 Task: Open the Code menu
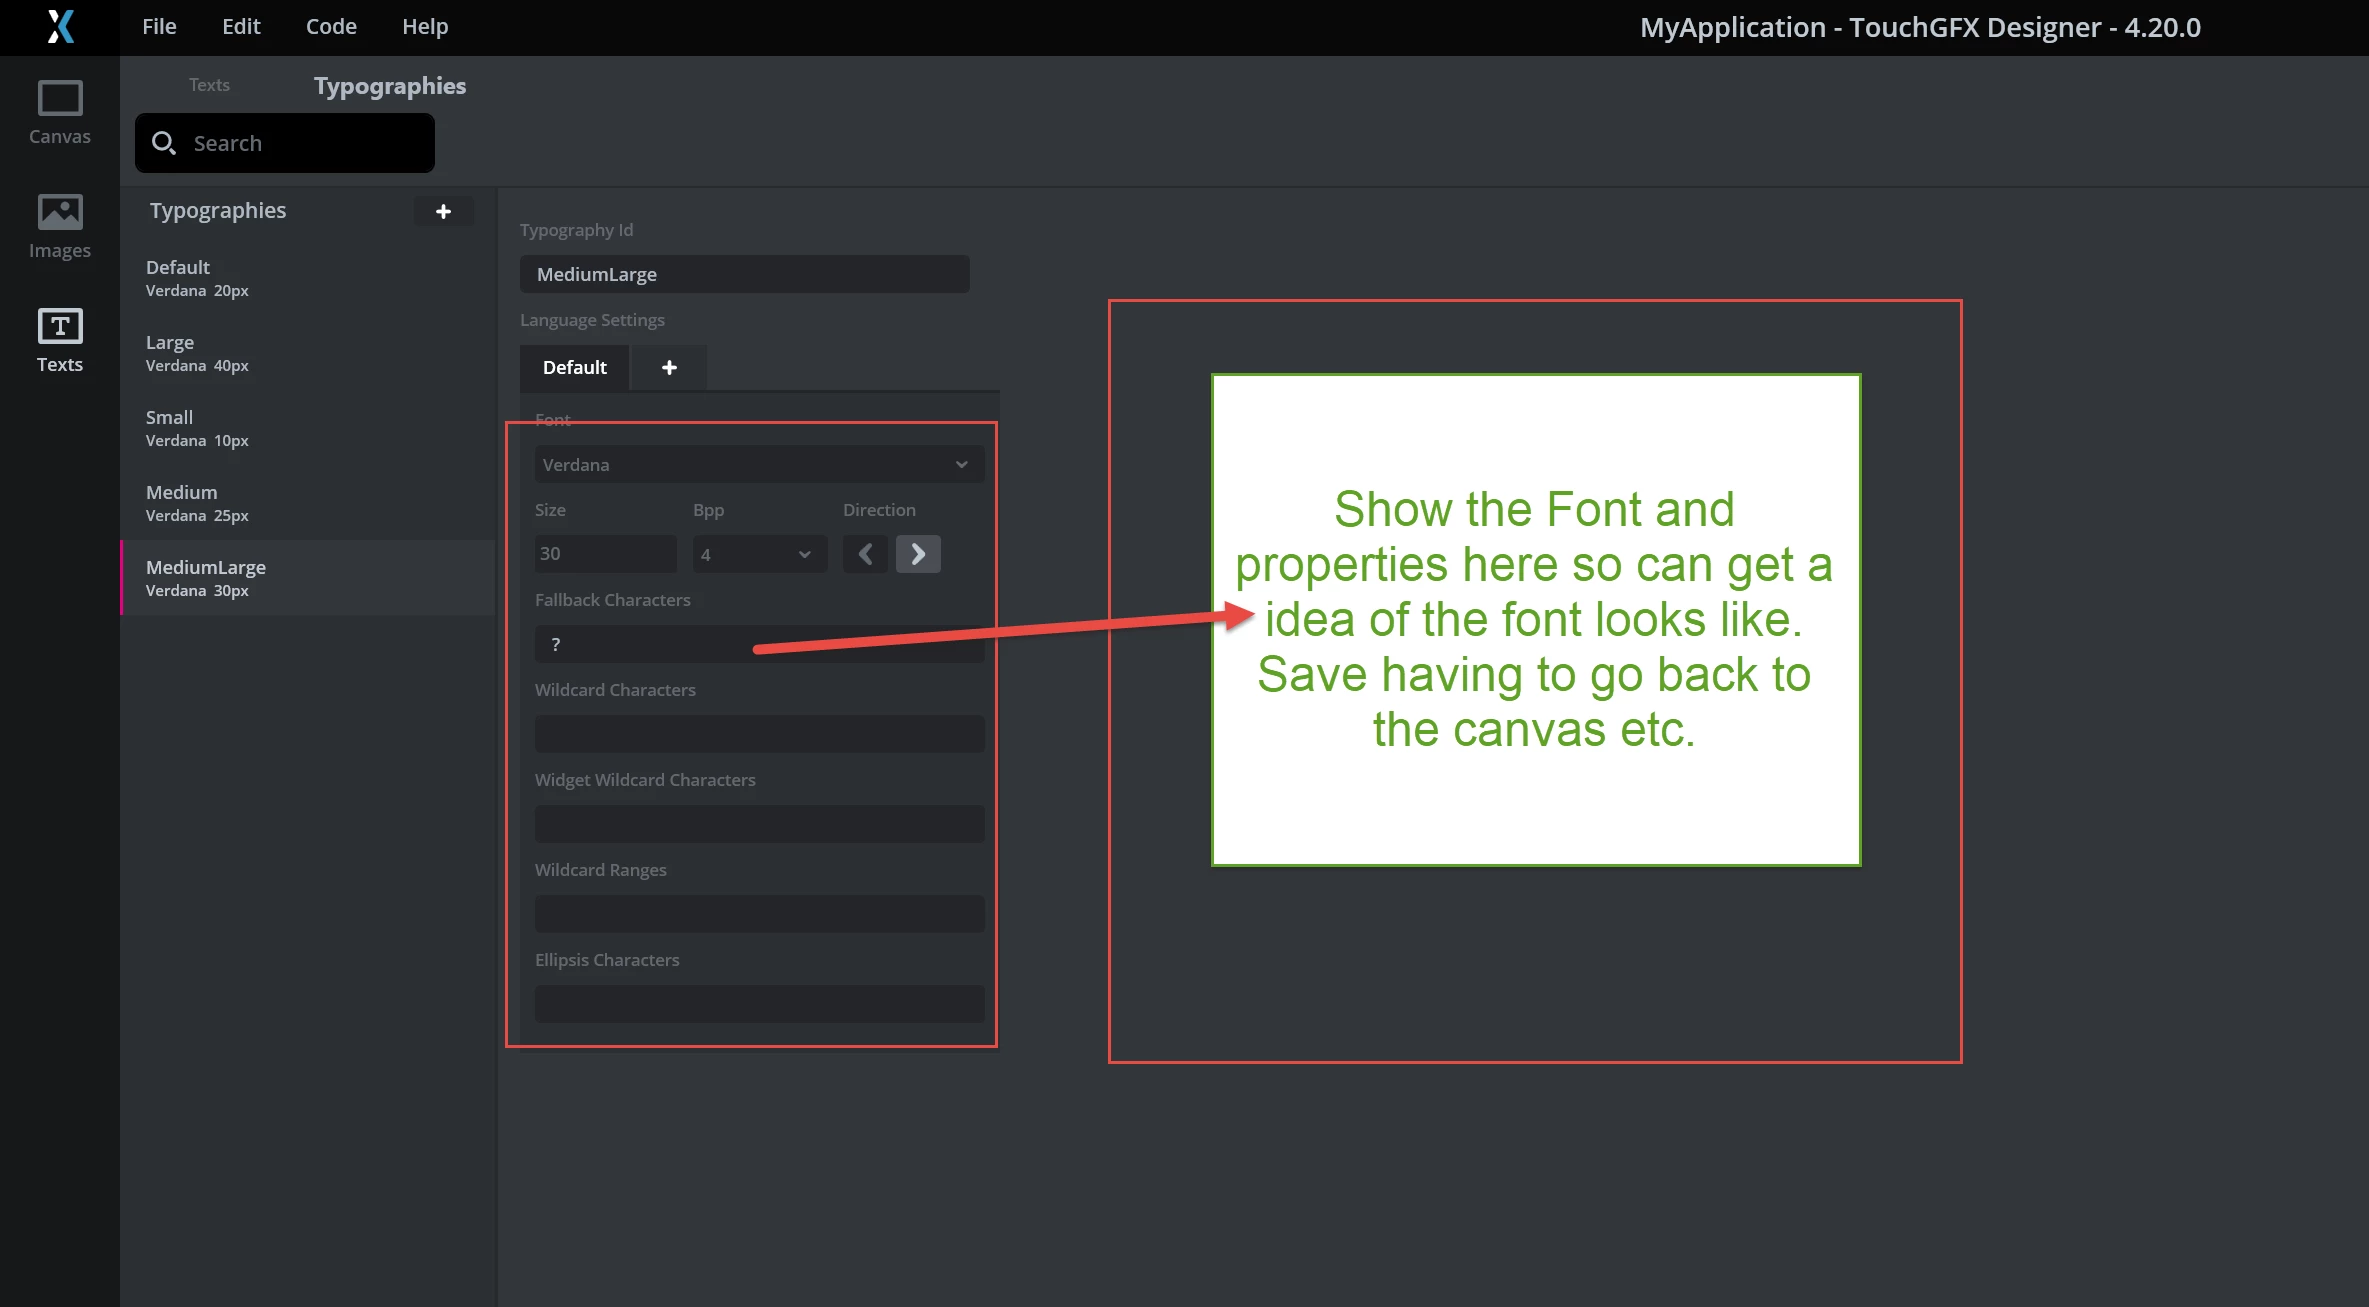point(331,27)
